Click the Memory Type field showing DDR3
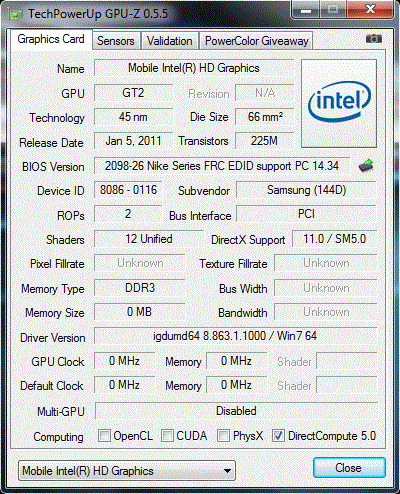Image resolution: width=400 pixels, height=494 pixels. point(140,288)
